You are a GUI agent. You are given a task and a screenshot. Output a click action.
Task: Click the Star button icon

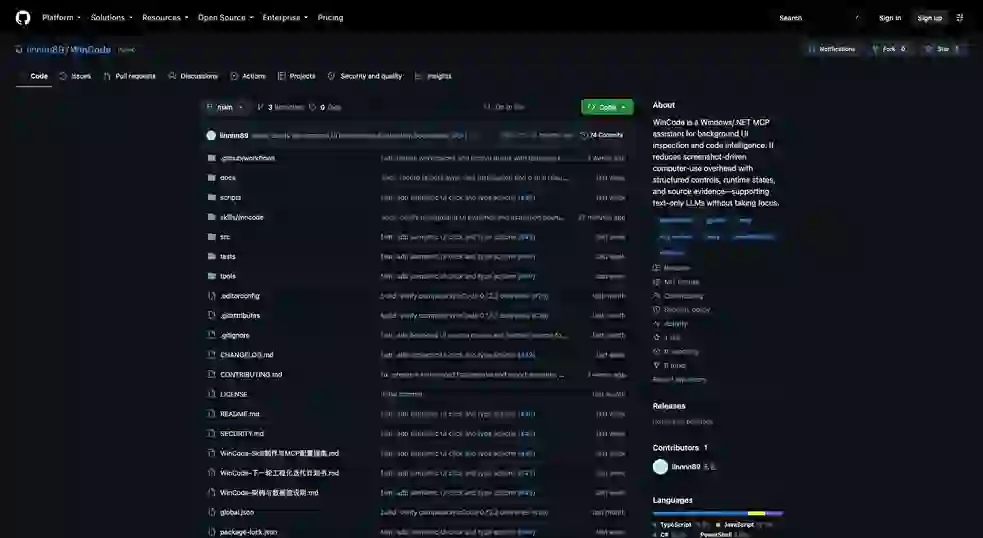pos(928,49)
